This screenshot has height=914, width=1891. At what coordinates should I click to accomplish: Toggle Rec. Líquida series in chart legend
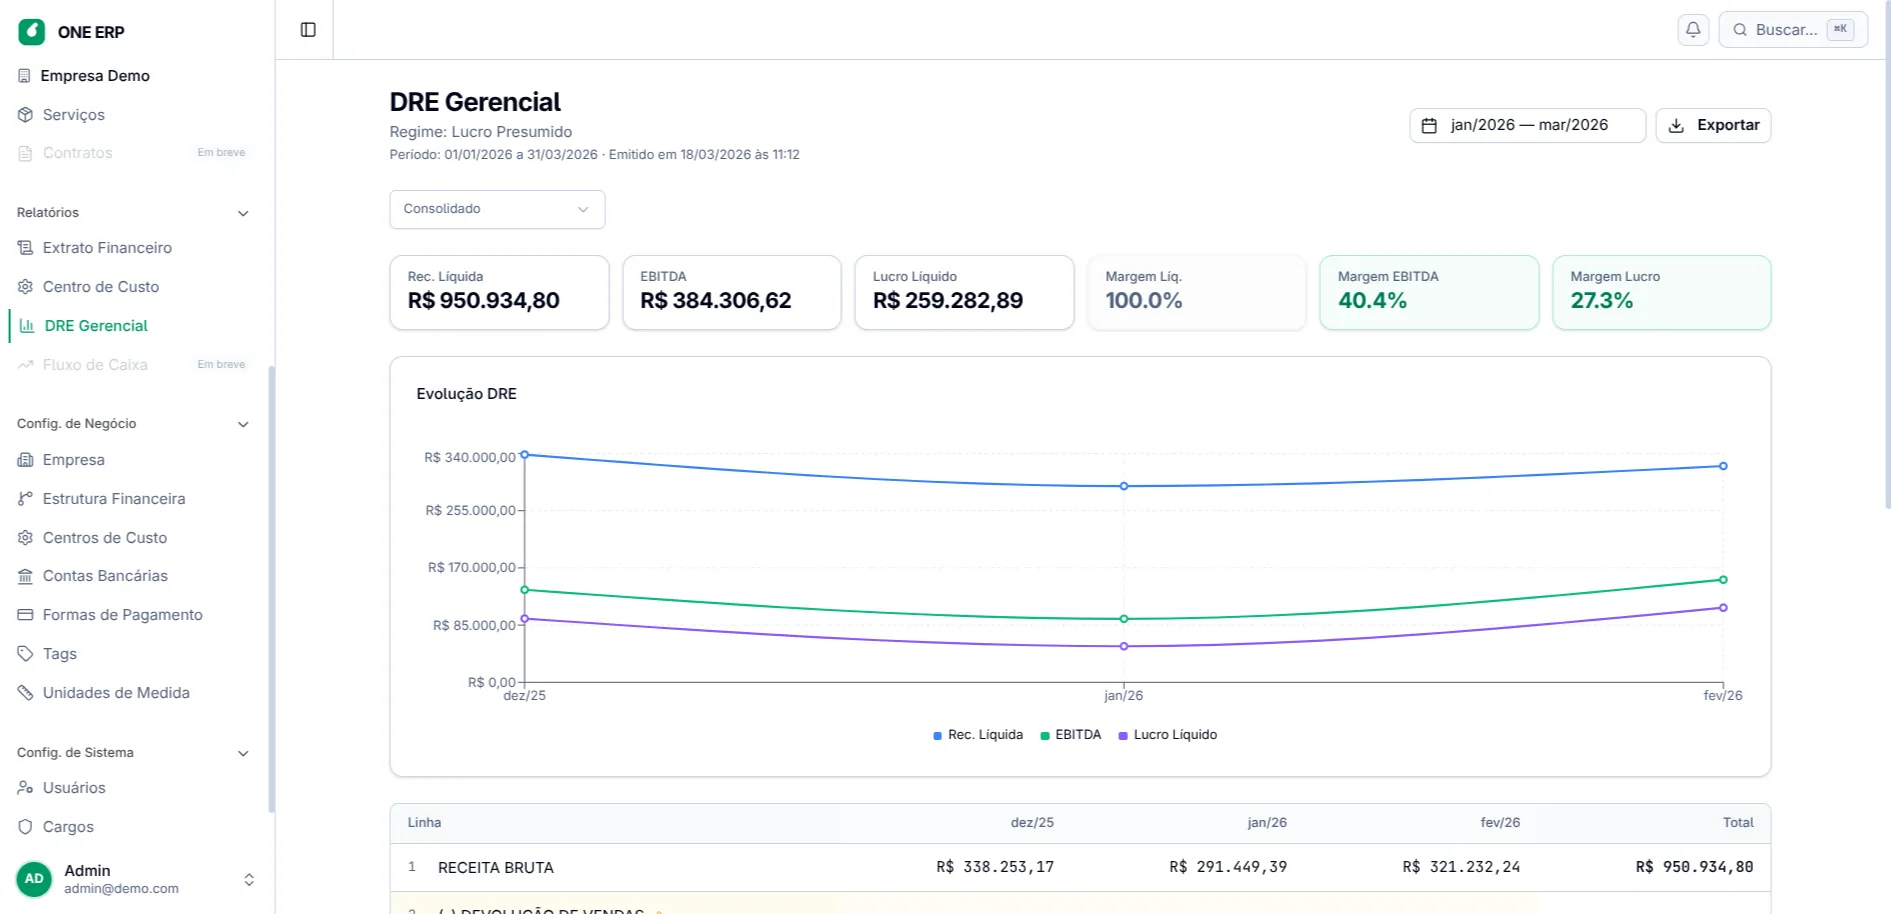pos(977,735)
